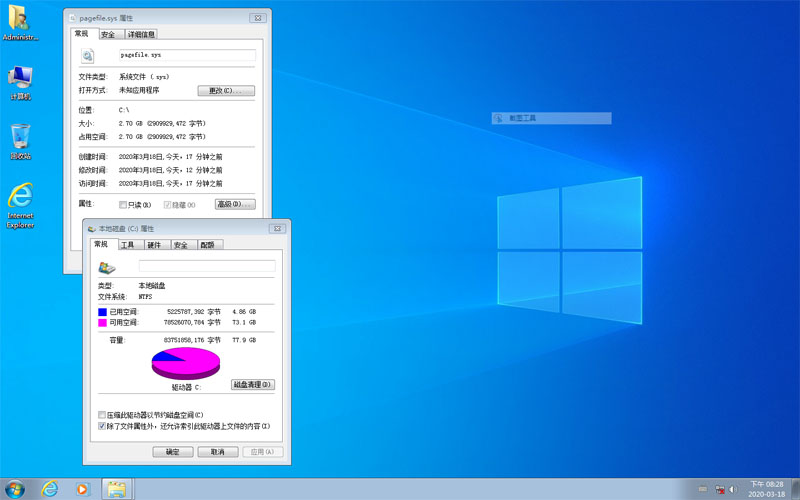Image resolution: width=800 pixels, height=500 pixels.
Task: Click the C:\ location value
Action: (124, 110)
